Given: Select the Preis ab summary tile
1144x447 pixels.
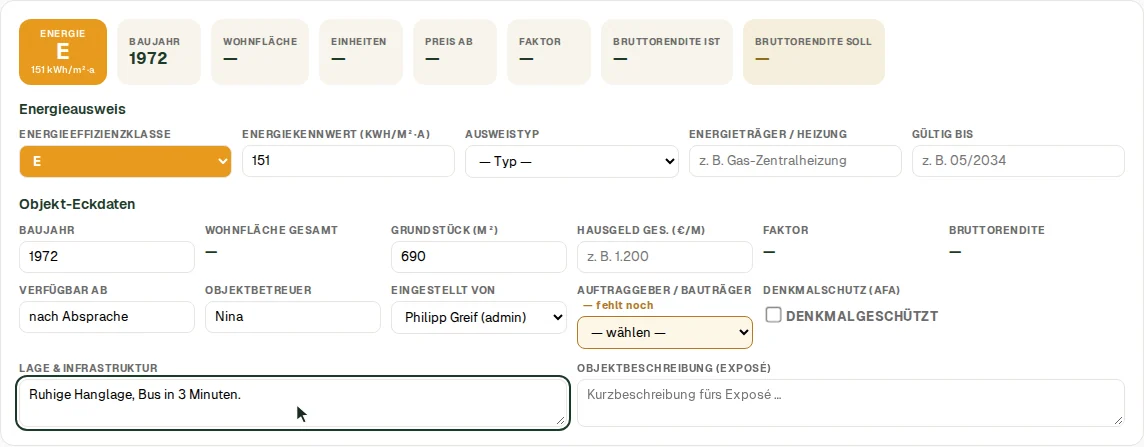Looking at the screenshot, I should point(455,52).
